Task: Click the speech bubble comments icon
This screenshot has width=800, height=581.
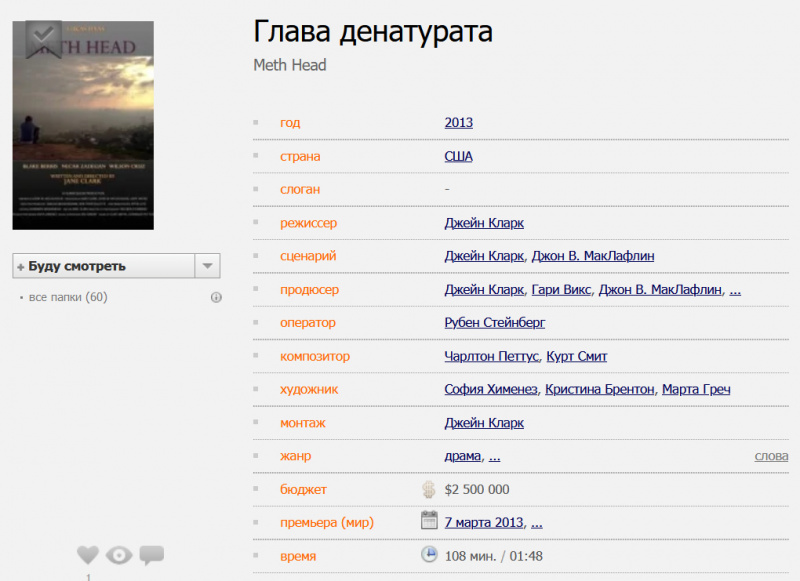Action: coord(151,554)
